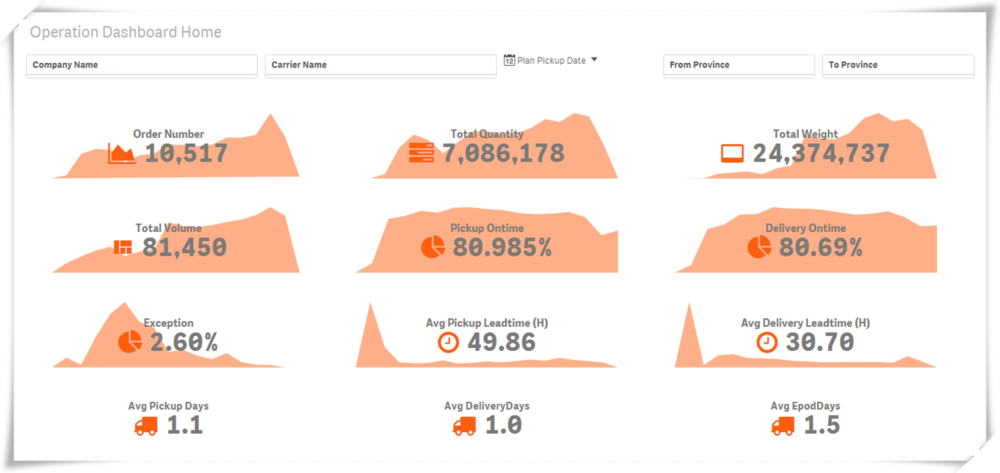Open the From Province filter
This screenshot has height=473, width=1000.
(x=738, y=65)
